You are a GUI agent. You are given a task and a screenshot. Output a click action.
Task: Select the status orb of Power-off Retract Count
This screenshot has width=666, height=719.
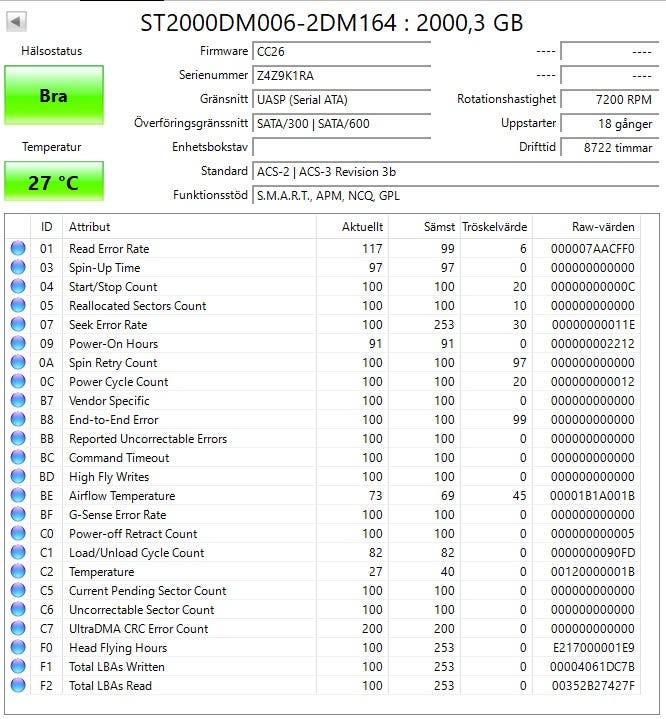point(18,533)
